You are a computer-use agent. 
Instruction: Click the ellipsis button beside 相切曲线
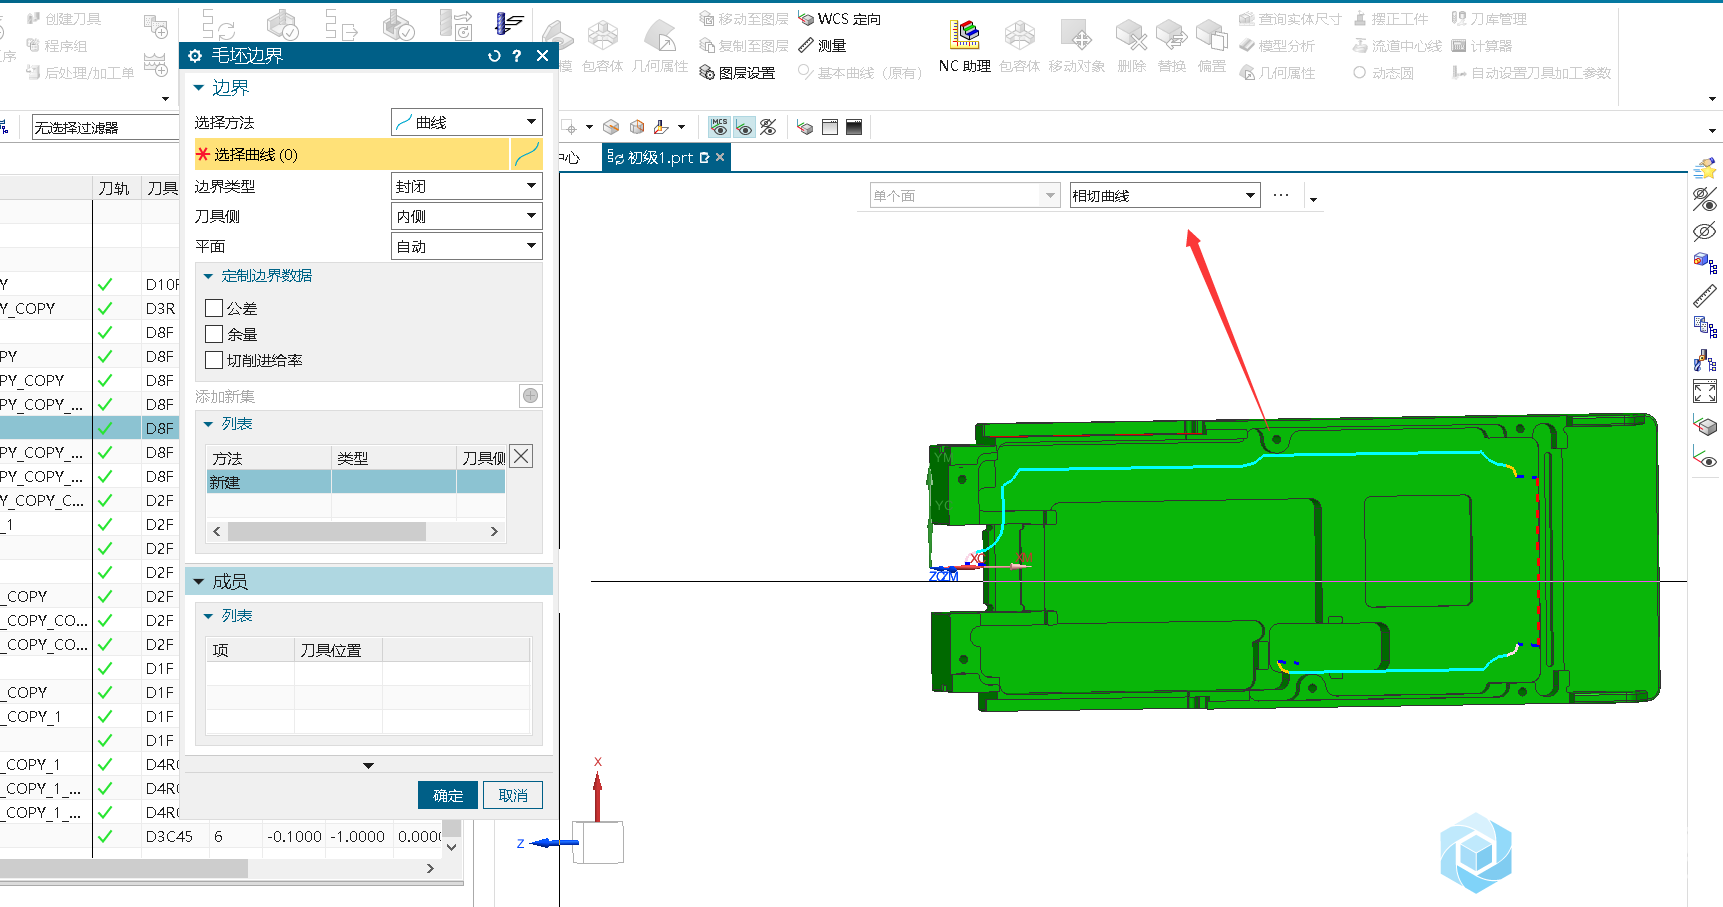tap(1281, 195)
